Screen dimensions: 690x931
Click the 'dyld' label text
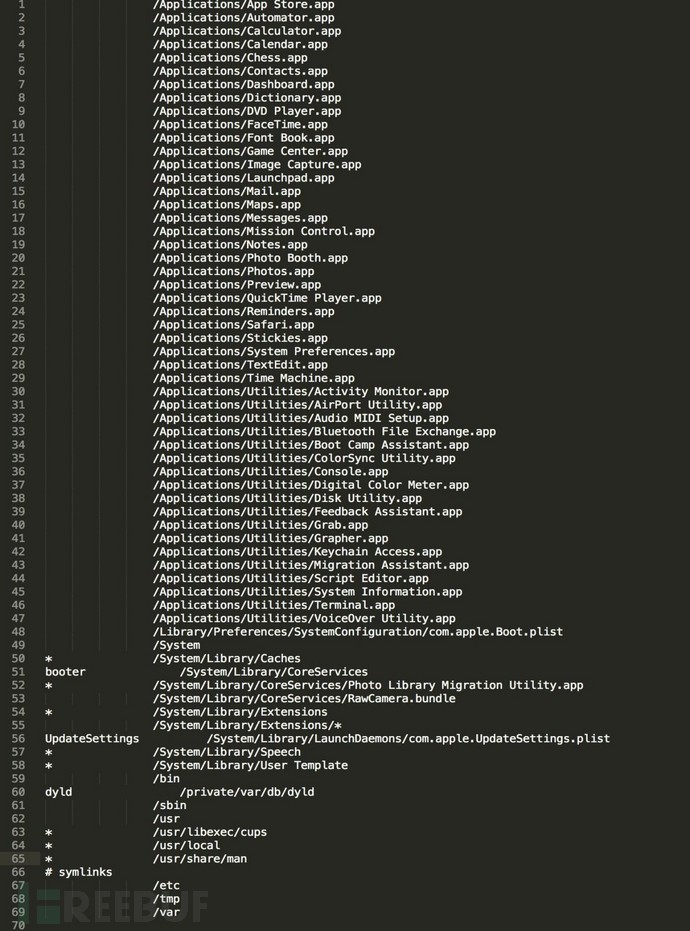tap(58, 792)
